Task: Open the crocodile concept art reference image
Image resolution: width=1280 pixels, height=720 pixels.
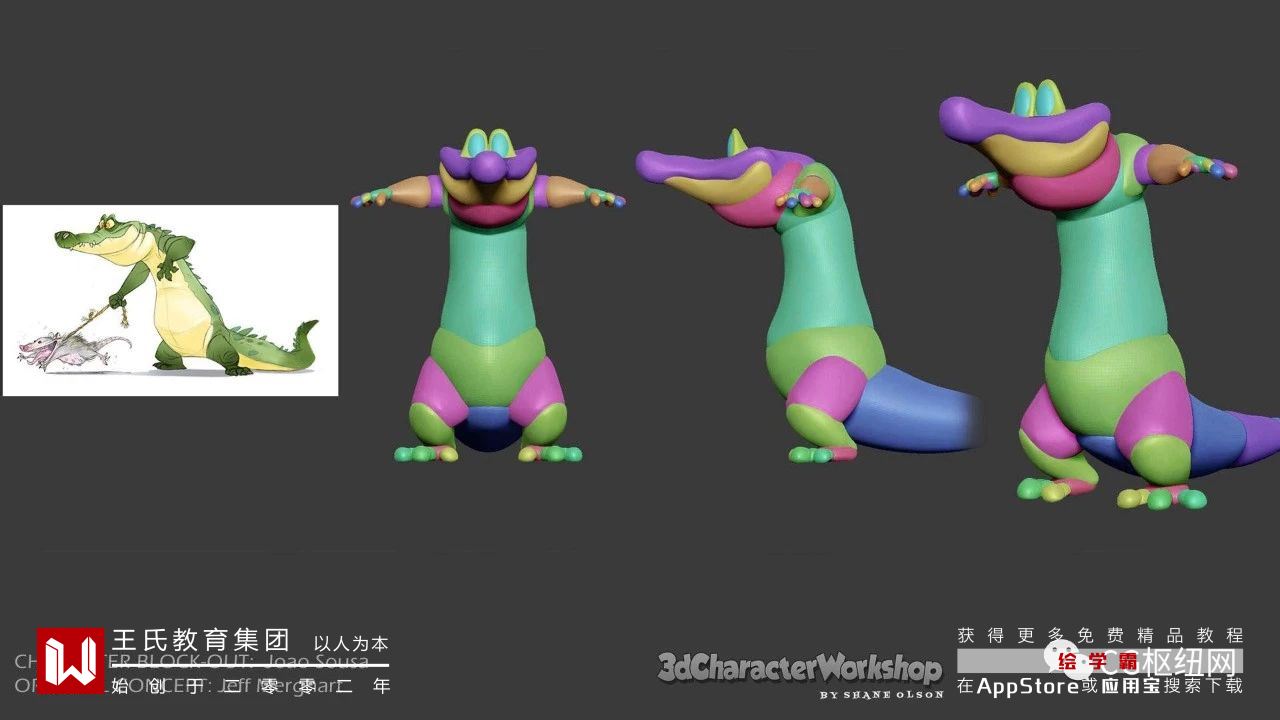Action: point(170,300)
